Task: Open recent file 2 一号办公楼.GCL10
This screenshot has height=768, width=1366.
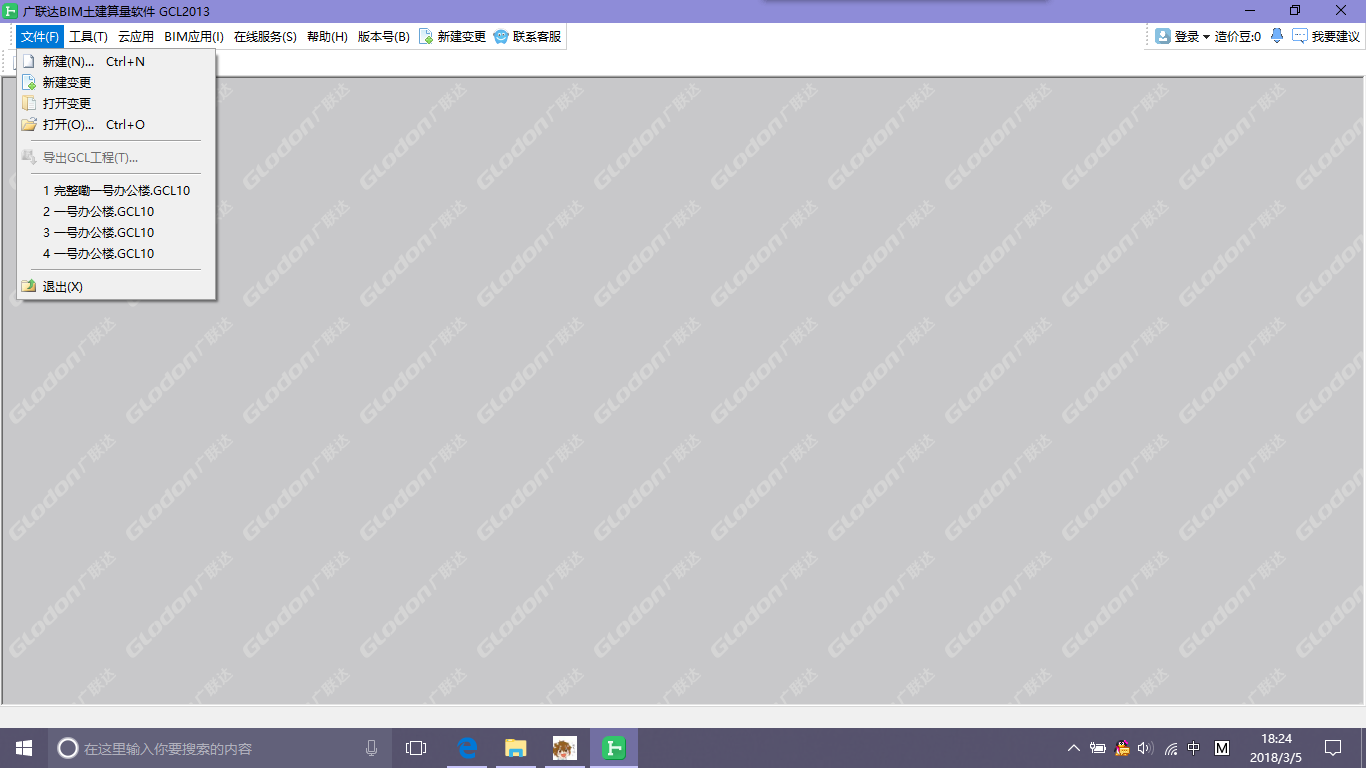Action: (116, 212)
